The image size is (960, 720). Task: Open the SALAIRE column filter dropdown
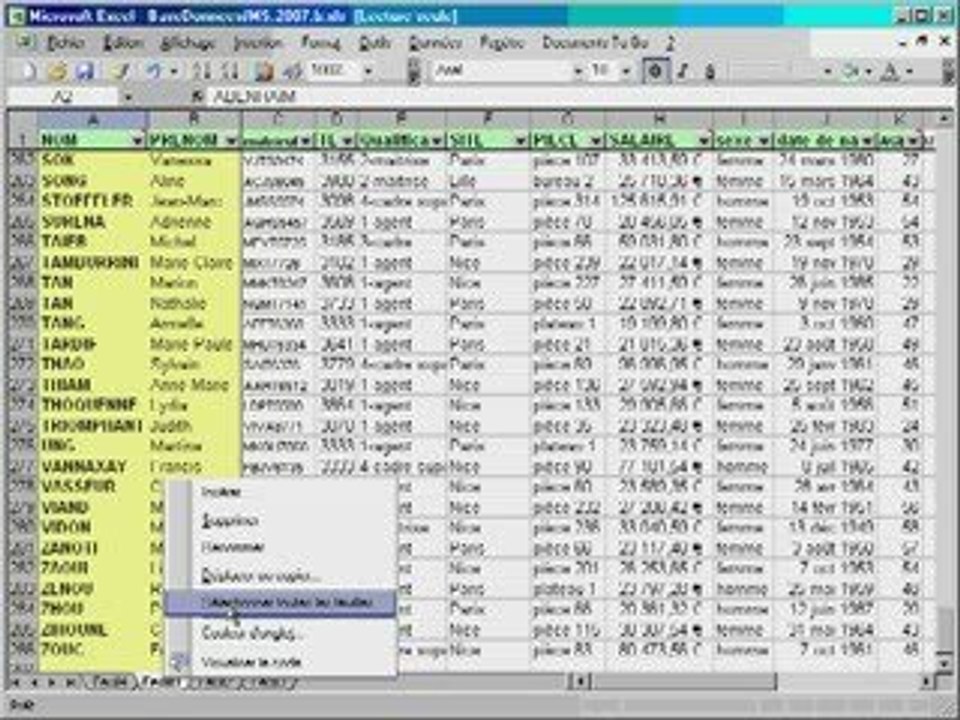point(704,141)
